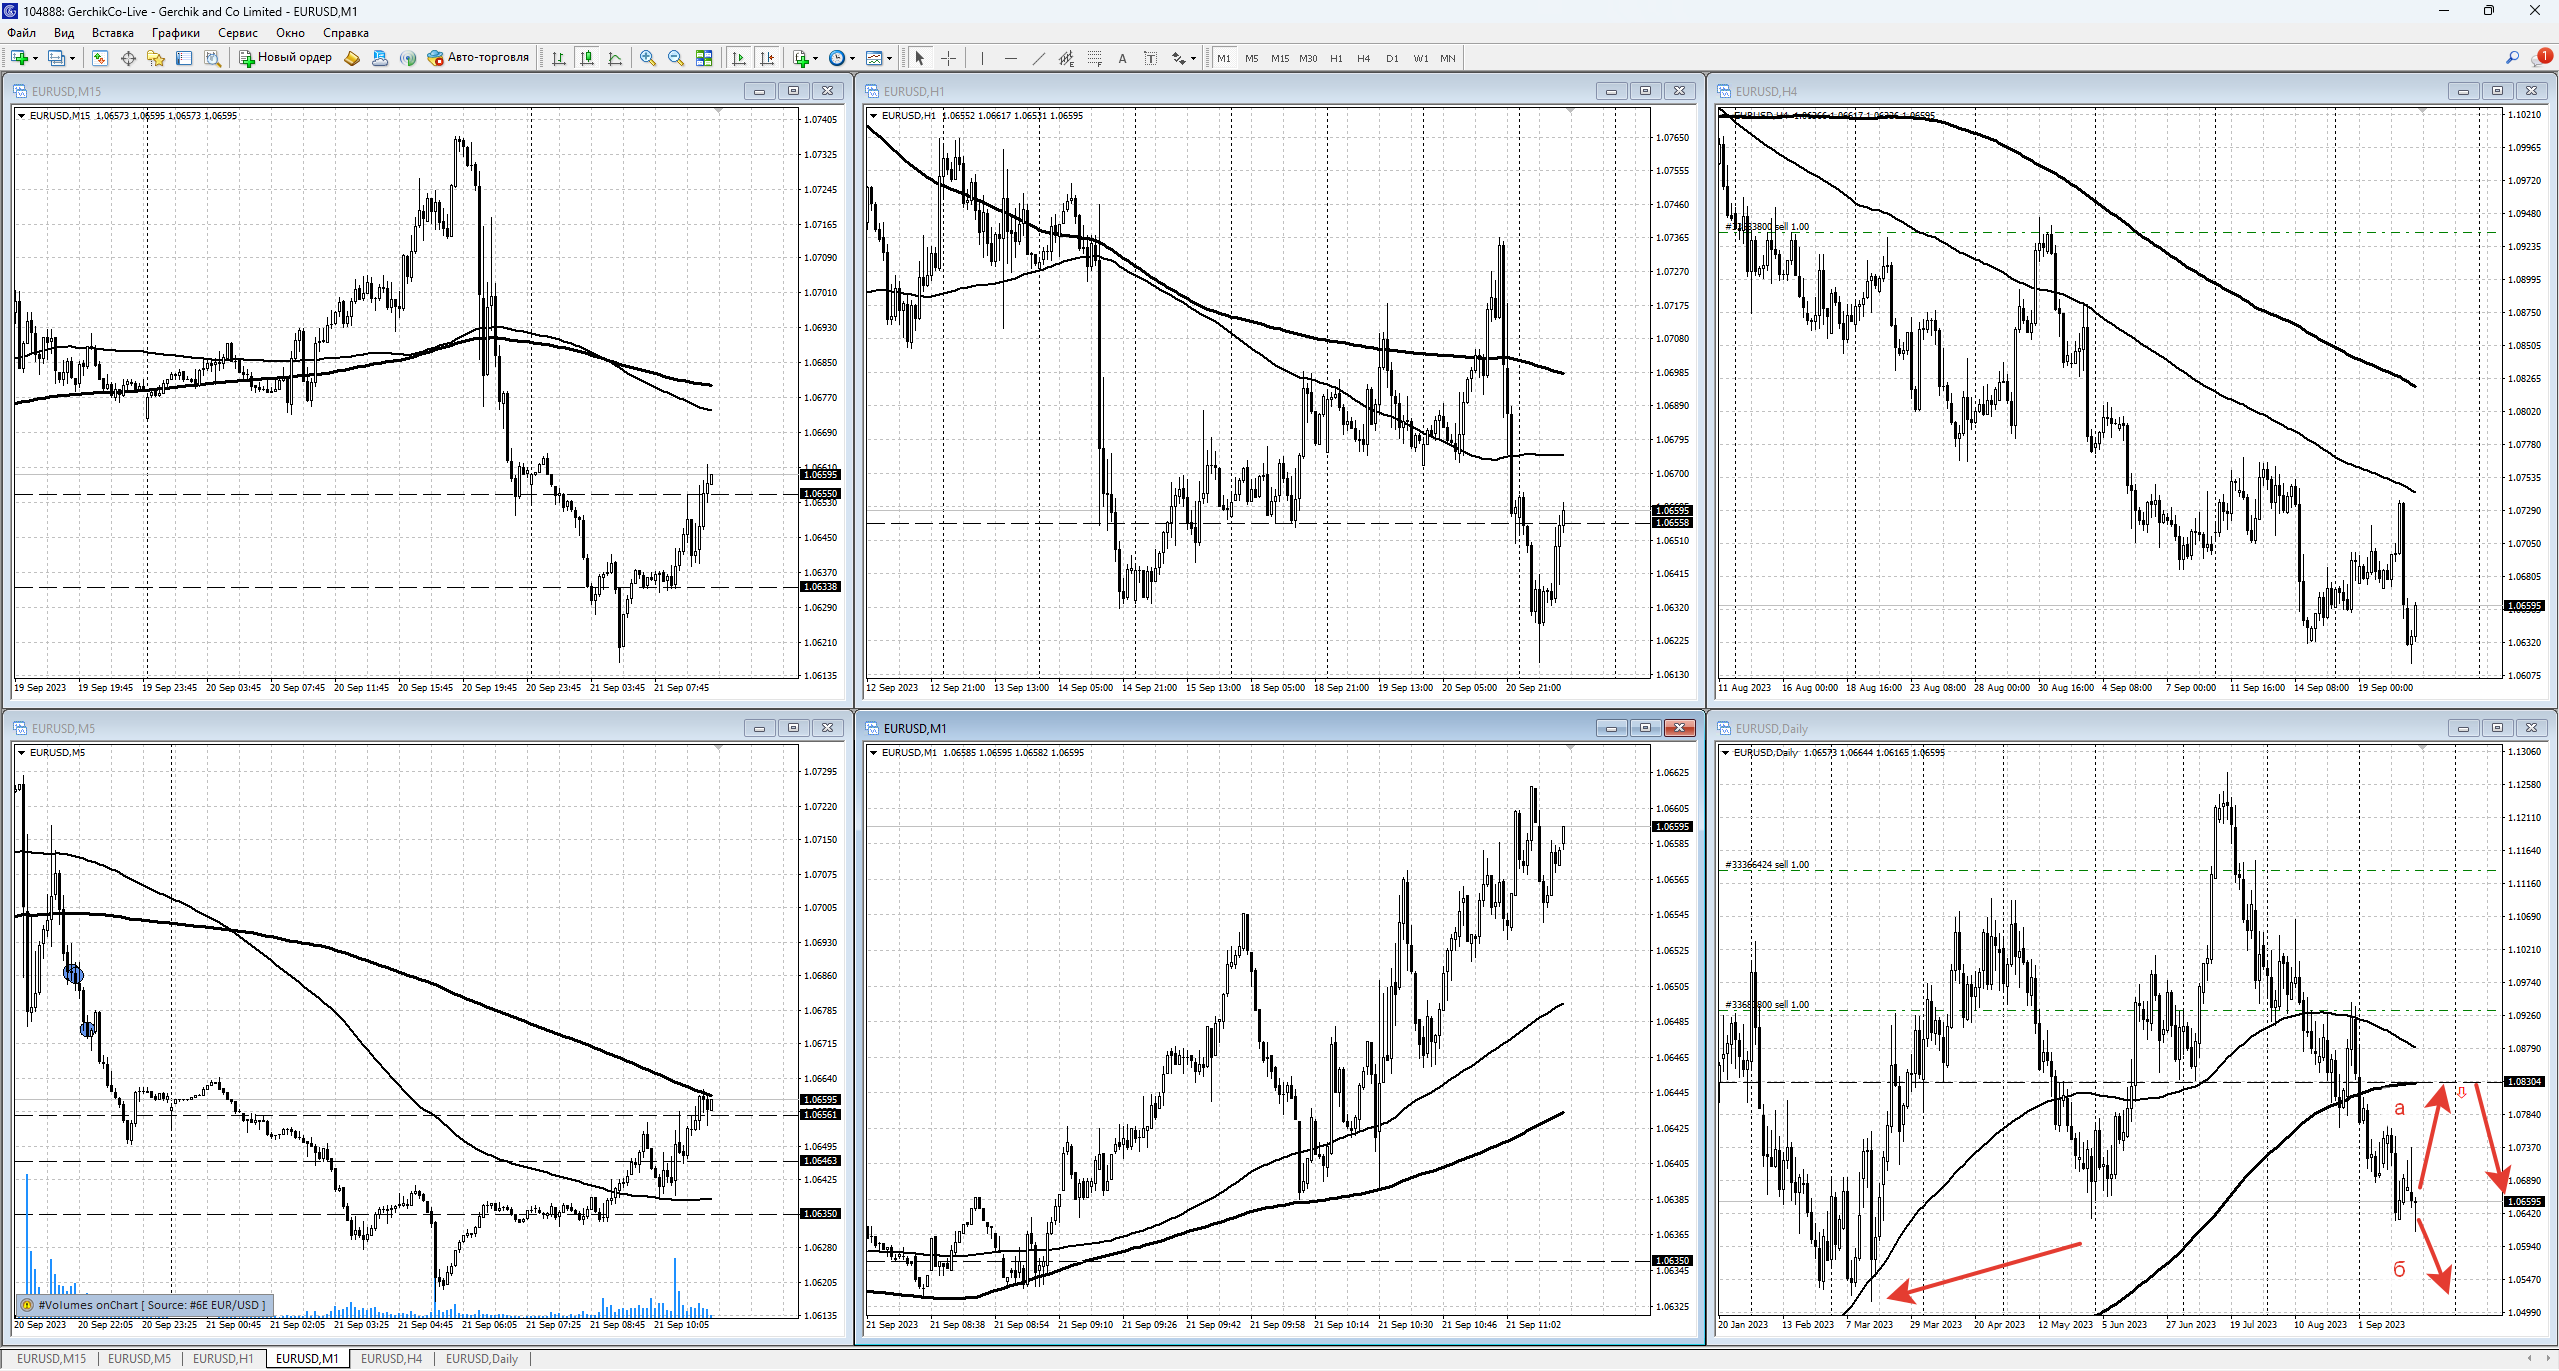Toggle Auto Scroll chart button
The image size is (2559, 1371).
click(x=739, y=58)
